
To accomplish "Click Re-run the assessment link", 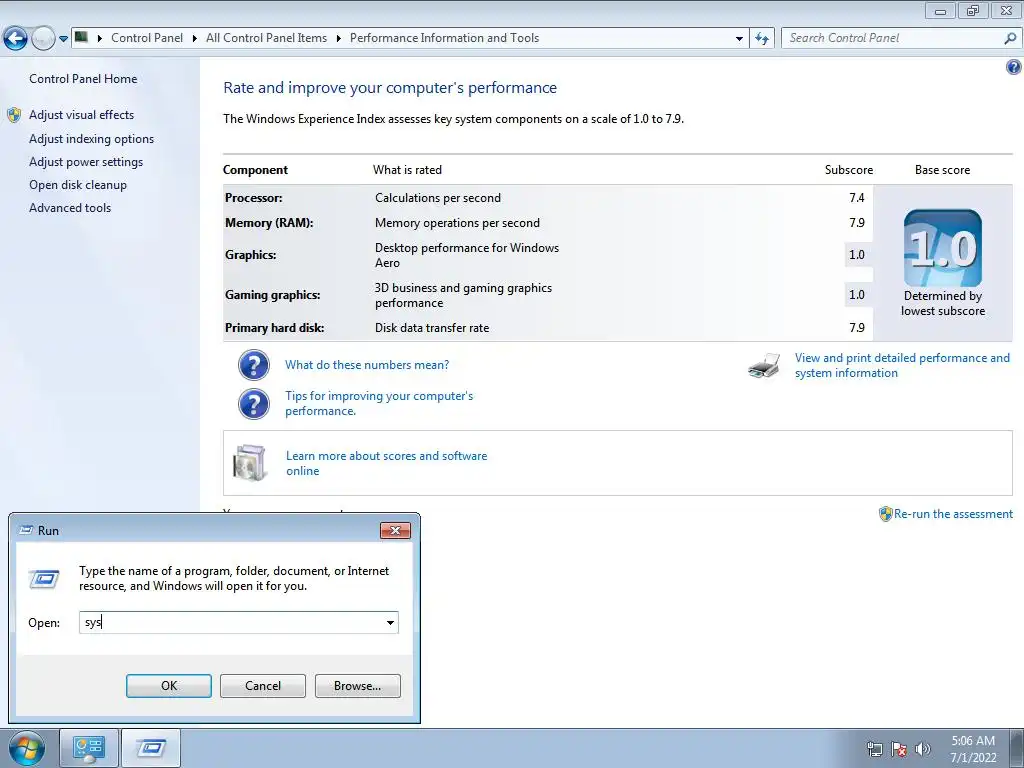I will coord(953,514).
